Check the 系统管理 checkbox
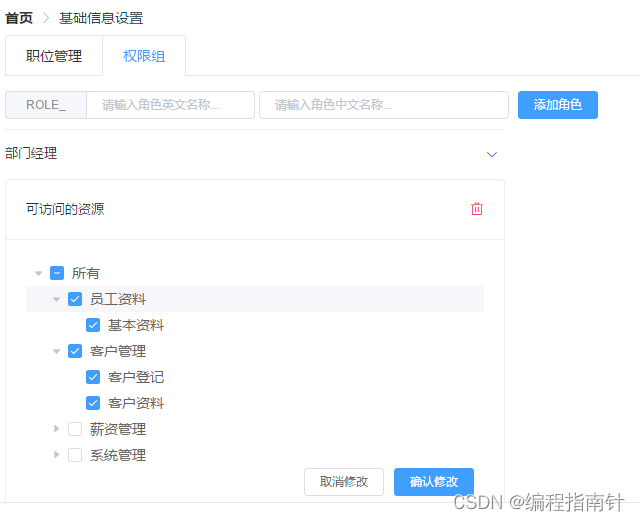 75,455
